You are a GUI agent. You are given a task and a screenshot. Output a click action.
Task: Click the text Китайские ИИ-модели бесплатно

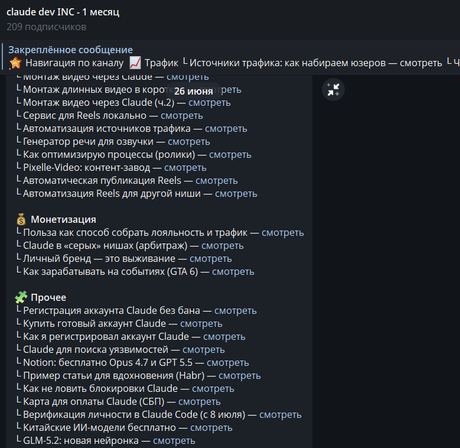pos(99,427)
